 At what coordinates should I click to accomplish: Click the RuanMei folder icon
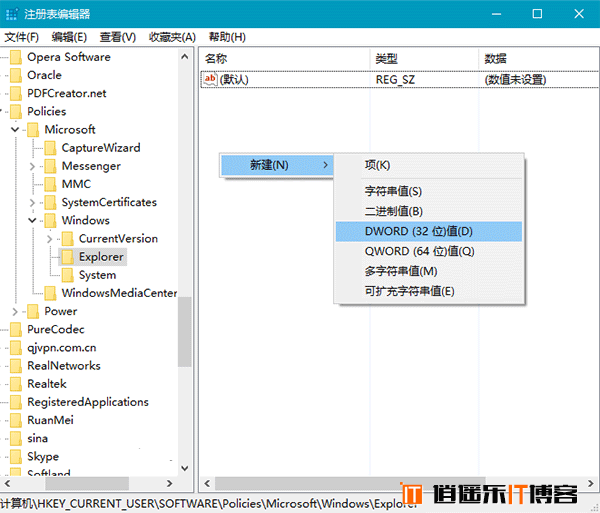coord(16,421)
